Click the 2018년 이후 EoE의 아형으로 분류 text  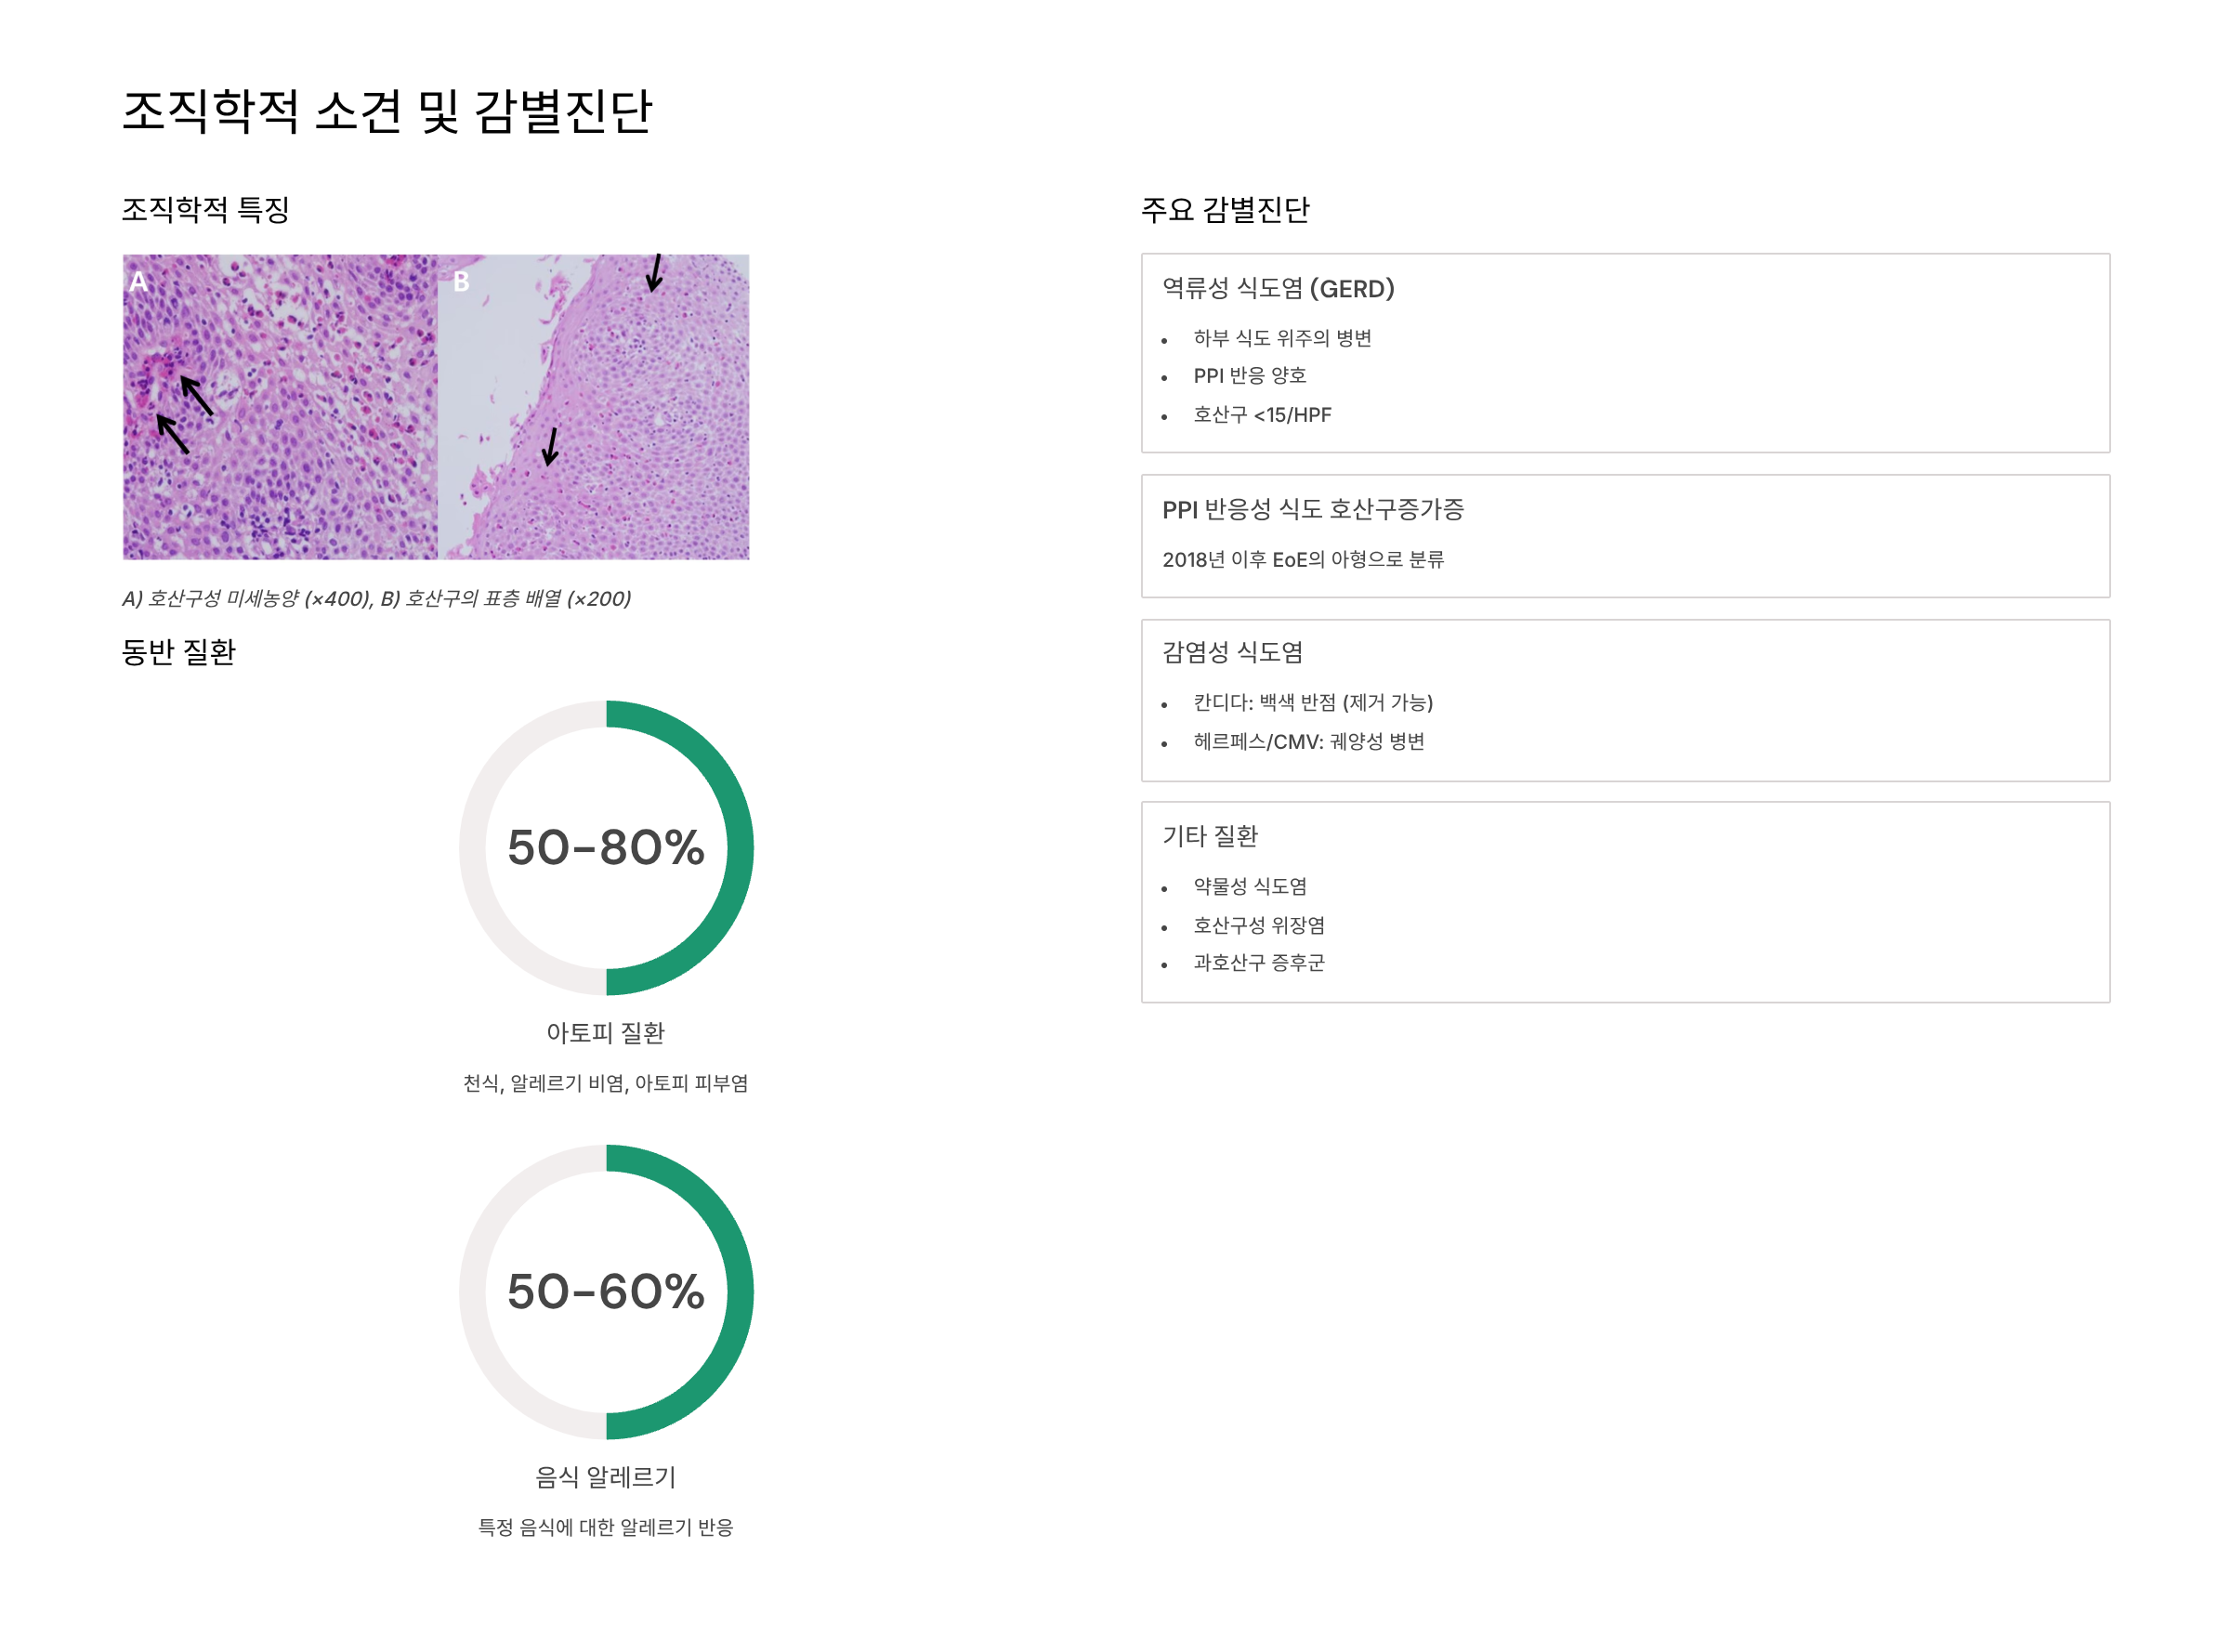[1303, 560]
